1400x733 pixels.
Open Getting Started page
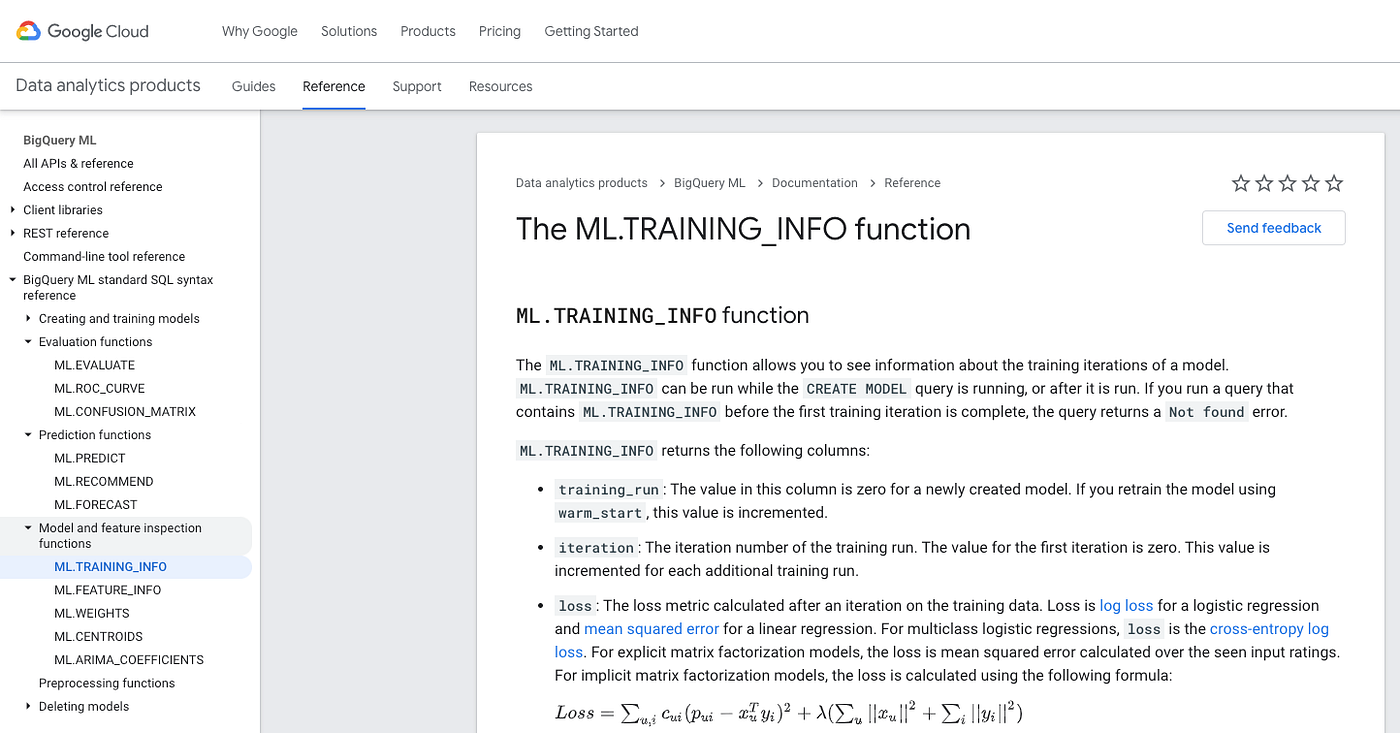[x=591, y=31]
